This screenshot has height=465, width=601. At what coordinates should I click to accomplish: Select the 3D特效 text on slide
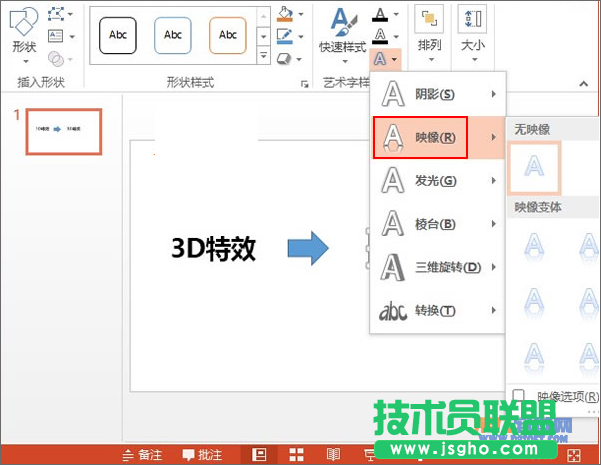click(x=213, y=249)
